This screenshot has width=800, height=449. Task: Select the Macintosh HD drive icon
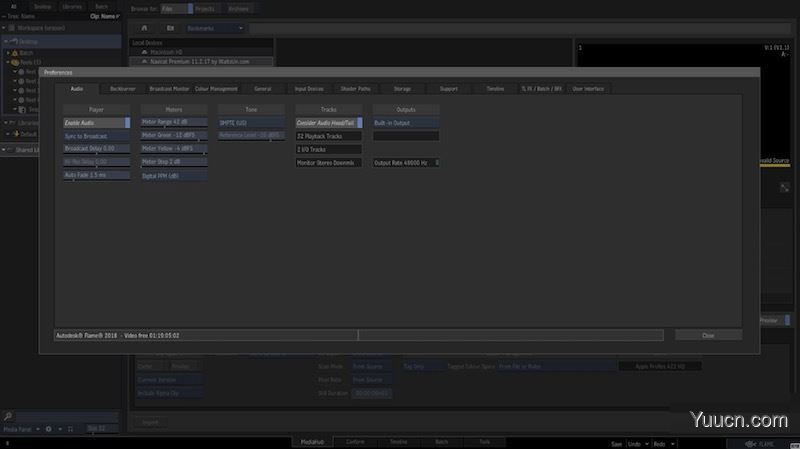point(142,51)
